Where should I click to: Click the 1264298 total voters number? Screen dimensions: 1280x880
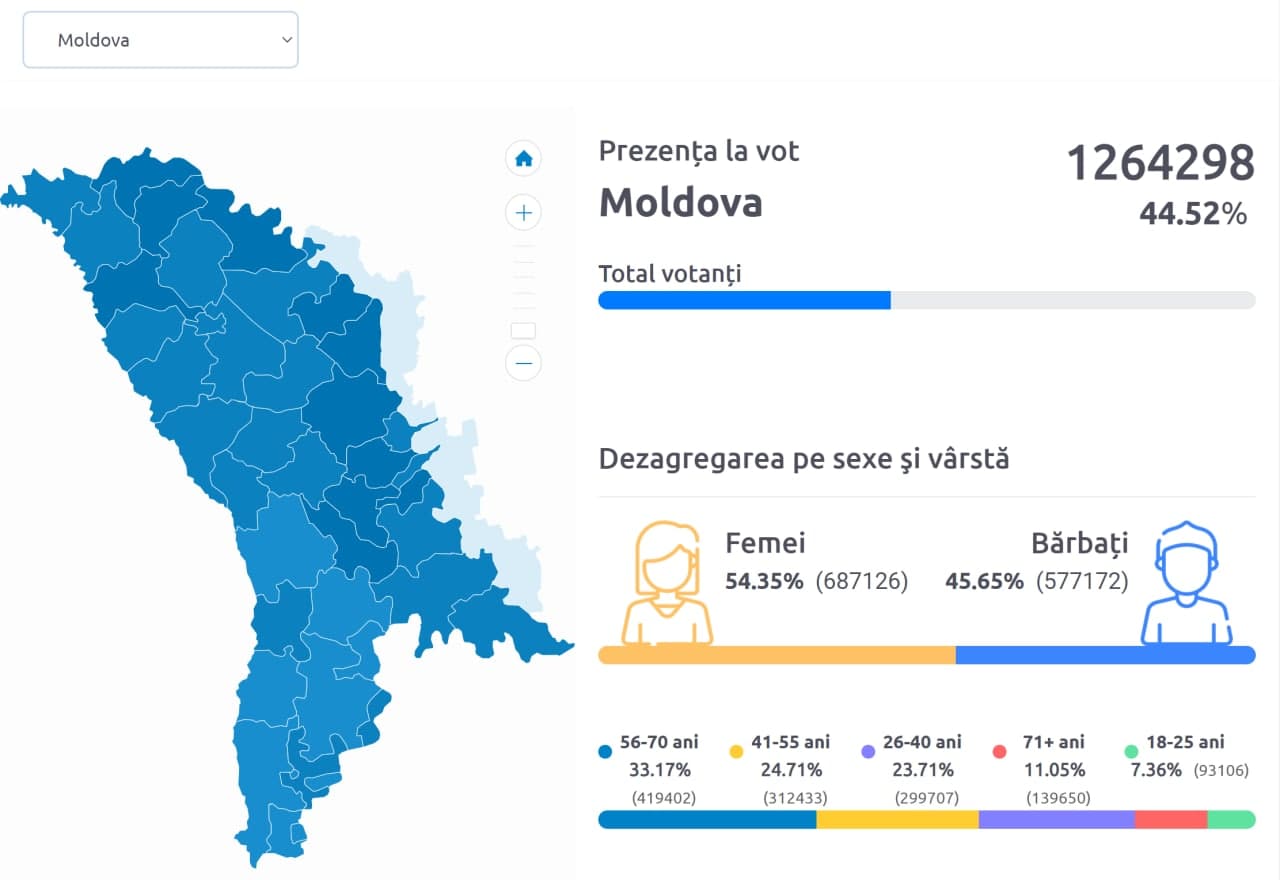pyautogui.click(x=1160, y=163)
